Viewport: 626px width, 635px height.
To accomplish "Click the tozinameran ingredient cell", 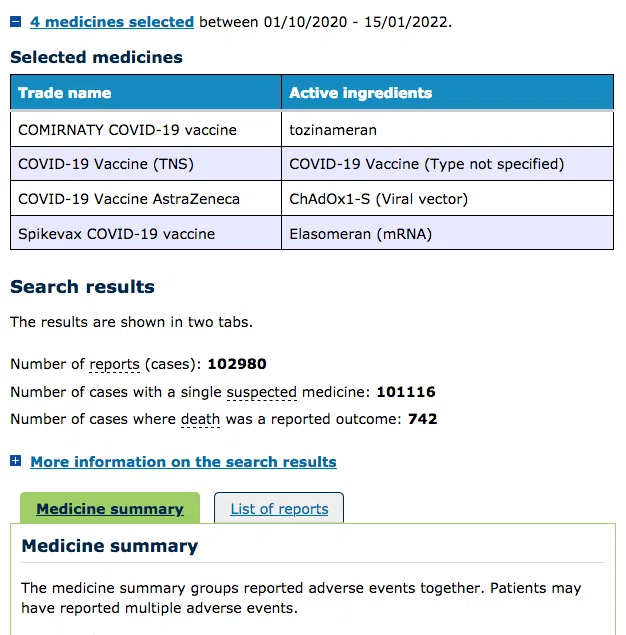I will (447, 130).
